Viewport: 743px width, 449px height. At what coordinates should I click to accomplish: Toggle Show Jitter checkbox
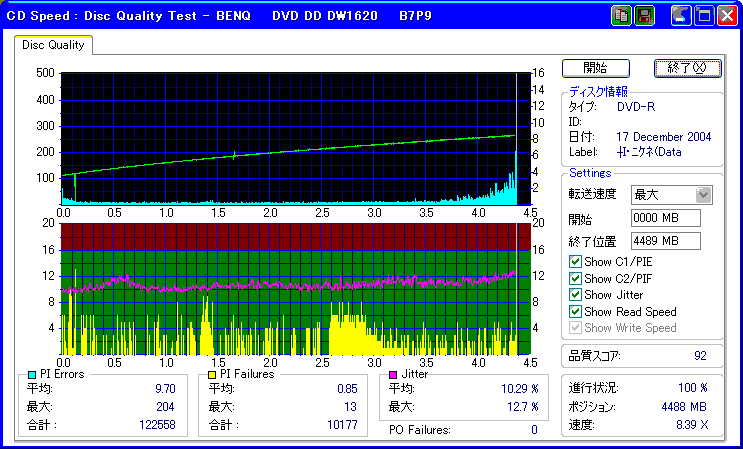click(575, 295)
